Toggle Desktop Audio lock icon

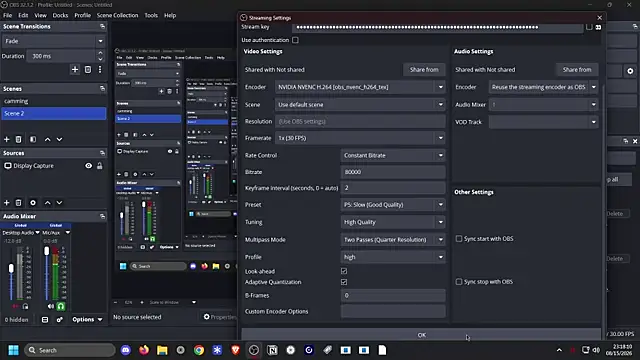26,306
